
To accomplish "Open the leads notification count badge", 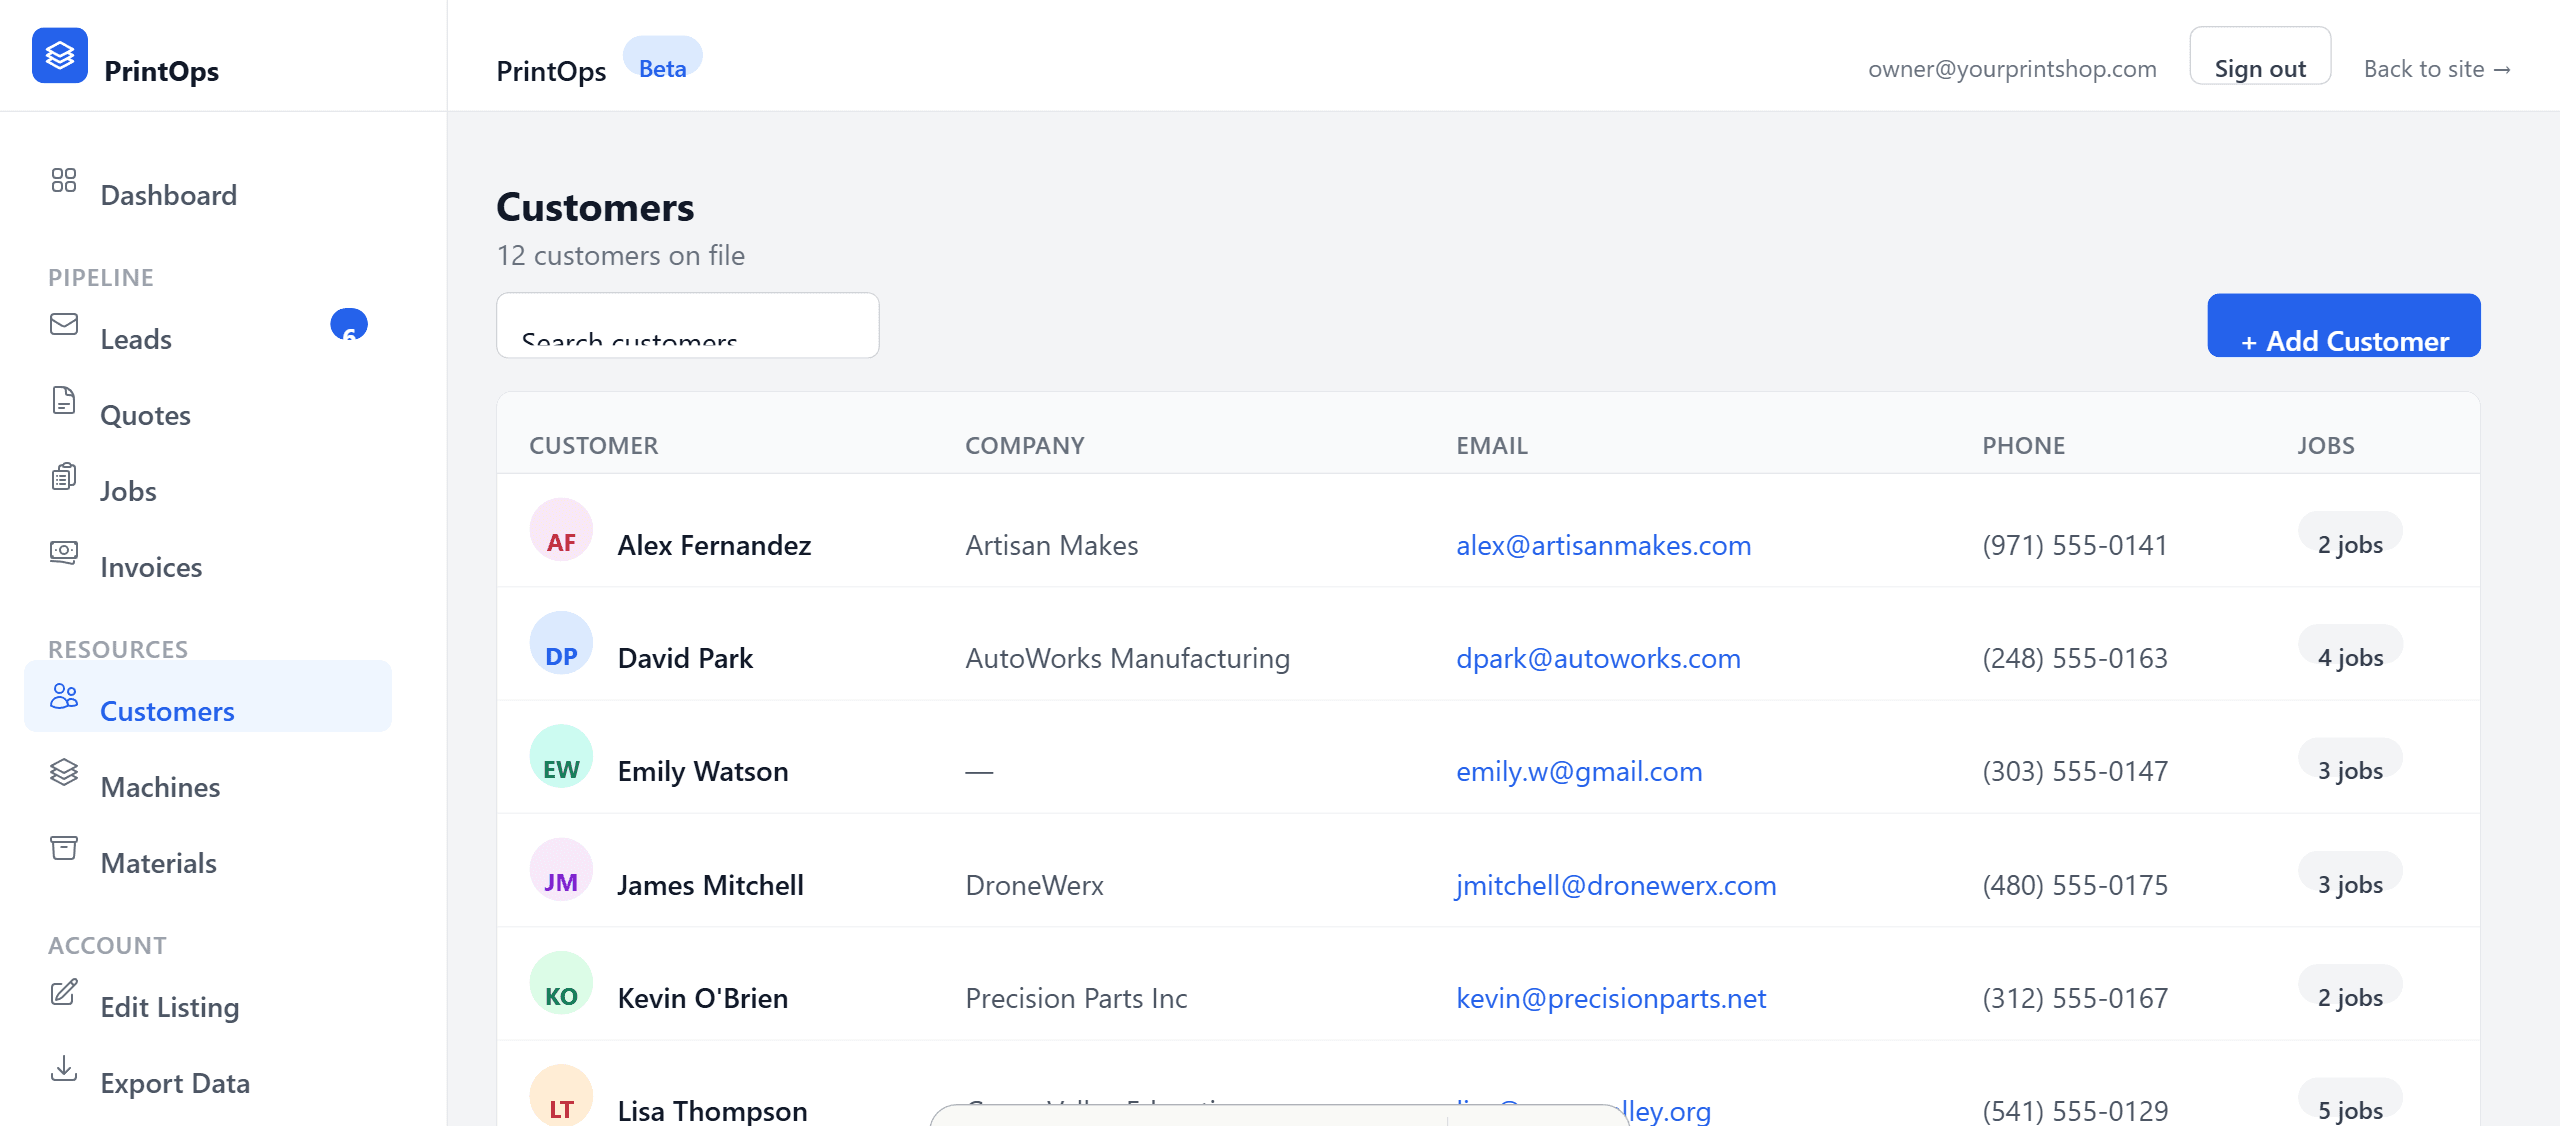I will pyautogui.click(x=348, y=324).
